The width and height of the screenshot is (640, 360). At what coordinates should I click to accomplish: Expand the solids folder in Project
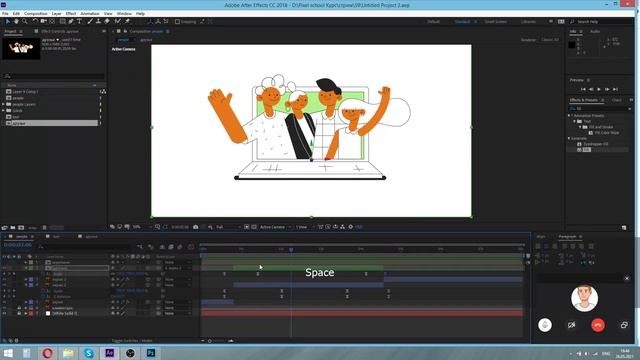coord(4,111)
